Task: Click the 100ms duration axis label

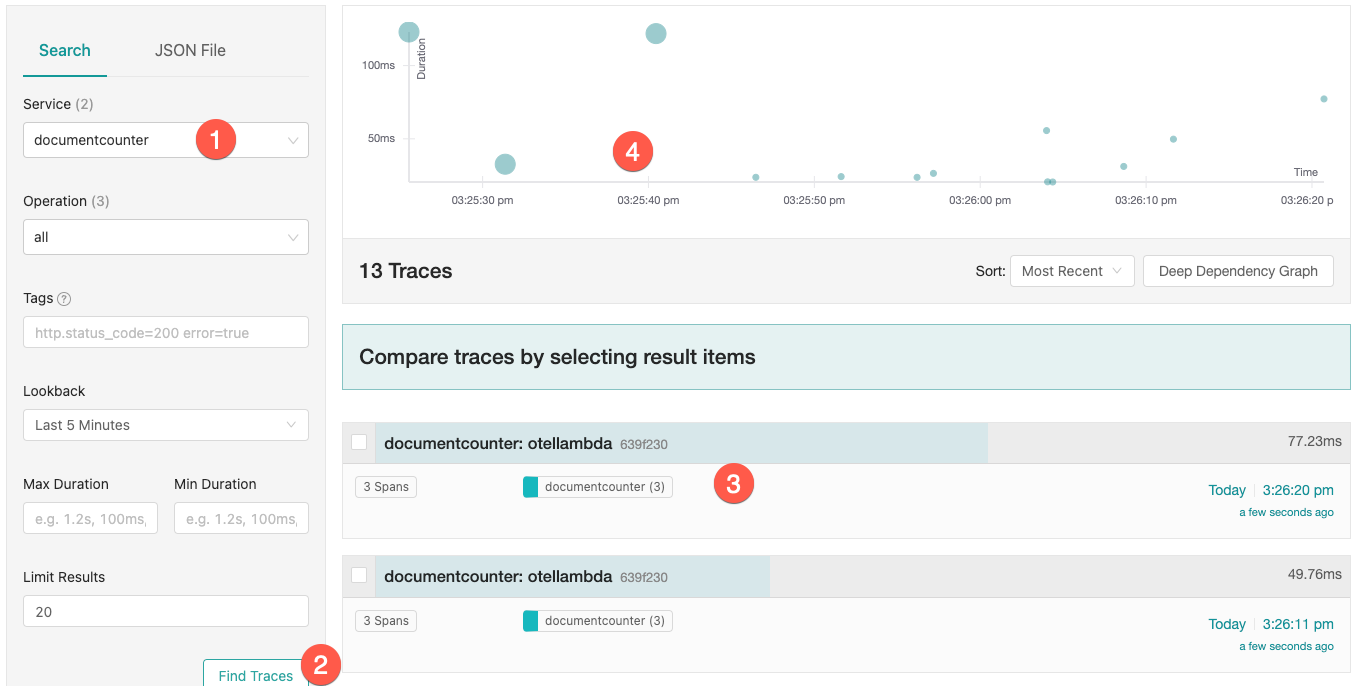Action: click(379, 65)
